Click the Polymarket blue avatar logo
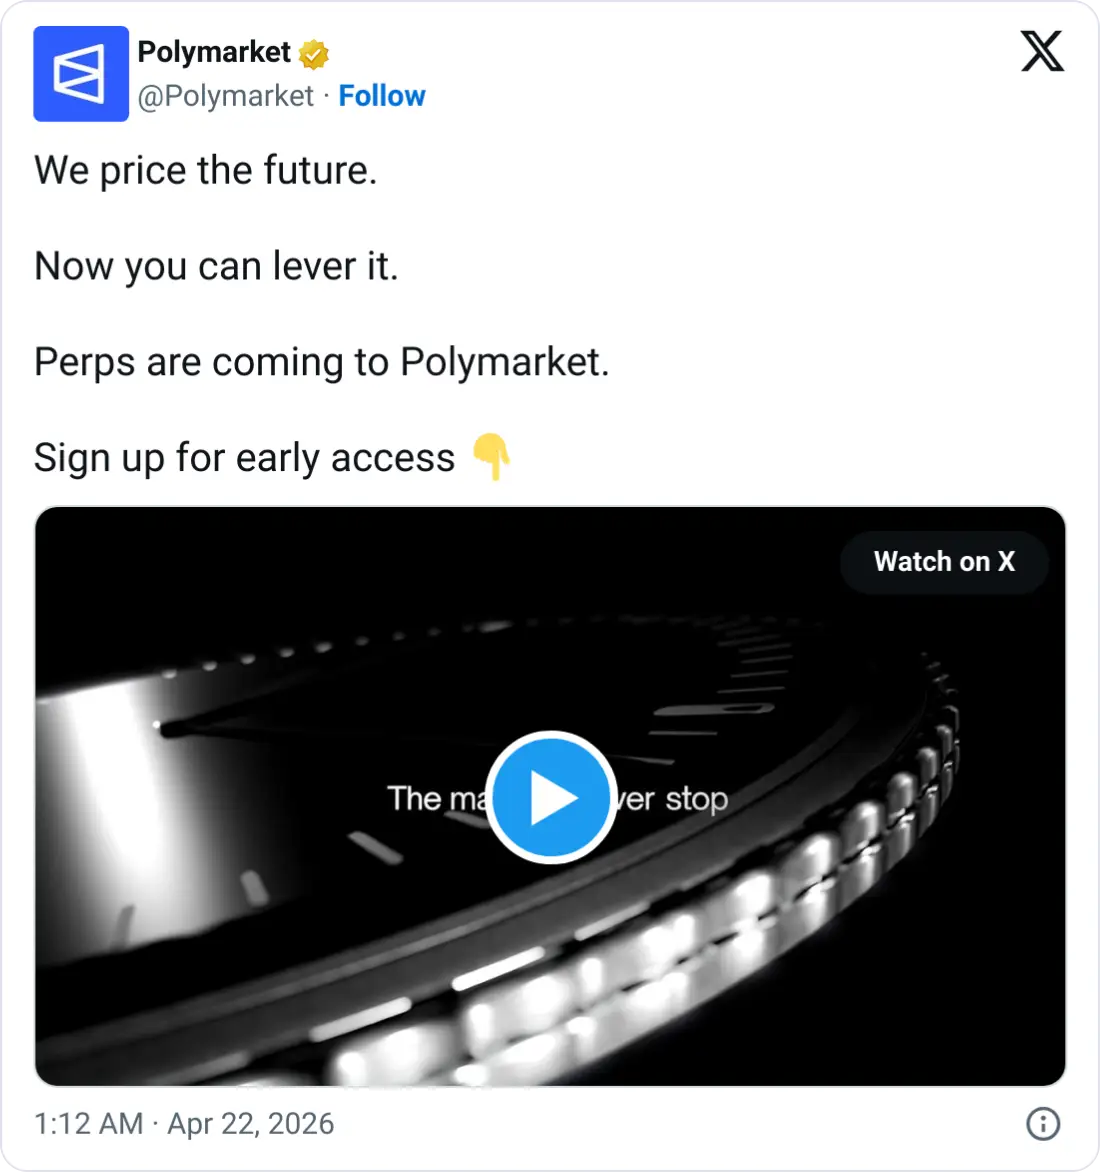This screenshot has width=1100, height=1172. [81, 74]
